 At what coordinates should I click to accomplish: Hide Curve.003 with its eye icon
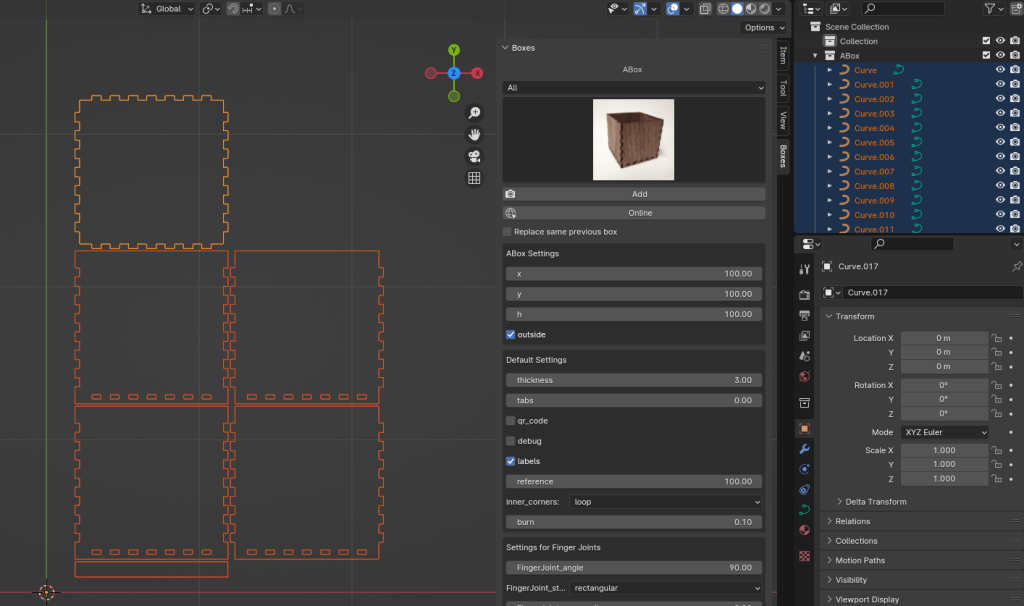(x=1000, y=114)
